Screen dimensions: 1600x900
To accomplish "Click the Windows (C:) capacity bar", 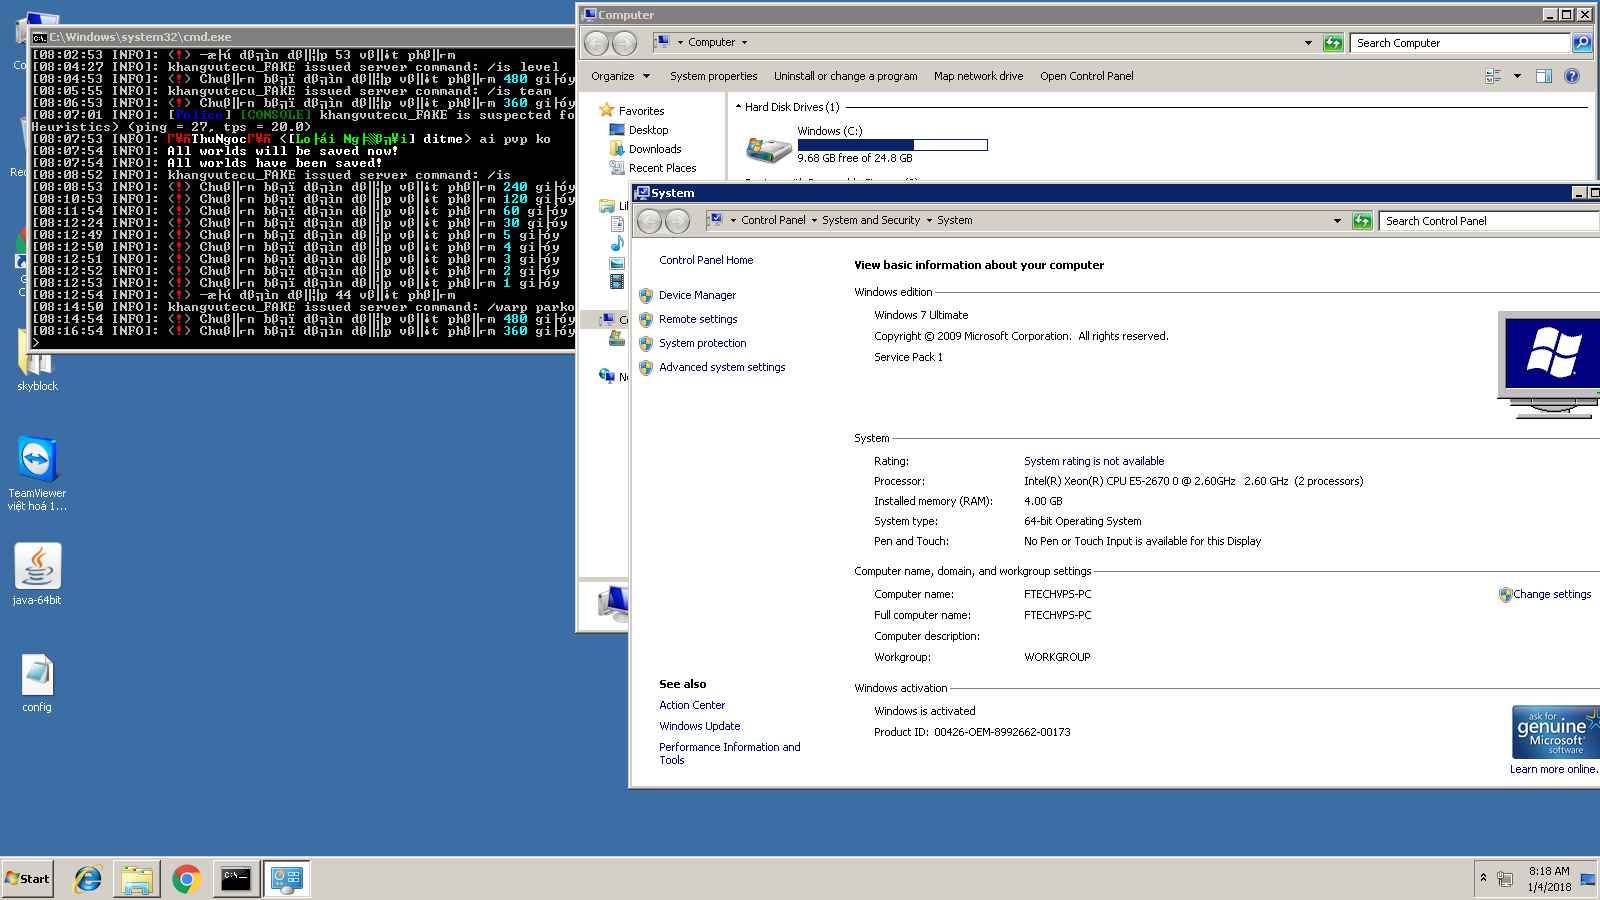I will (892, 145).
